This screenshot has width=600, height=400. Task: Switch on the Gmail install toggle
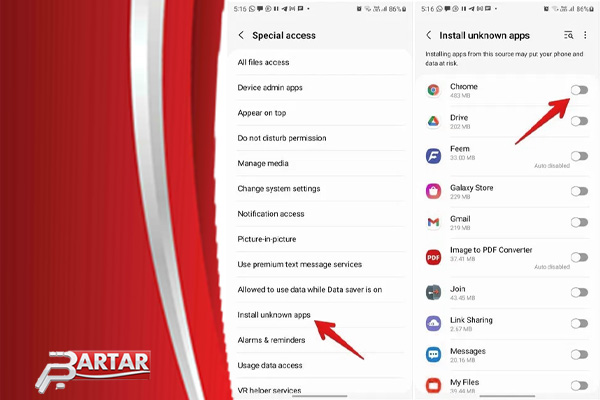click(x=579, y=222)
